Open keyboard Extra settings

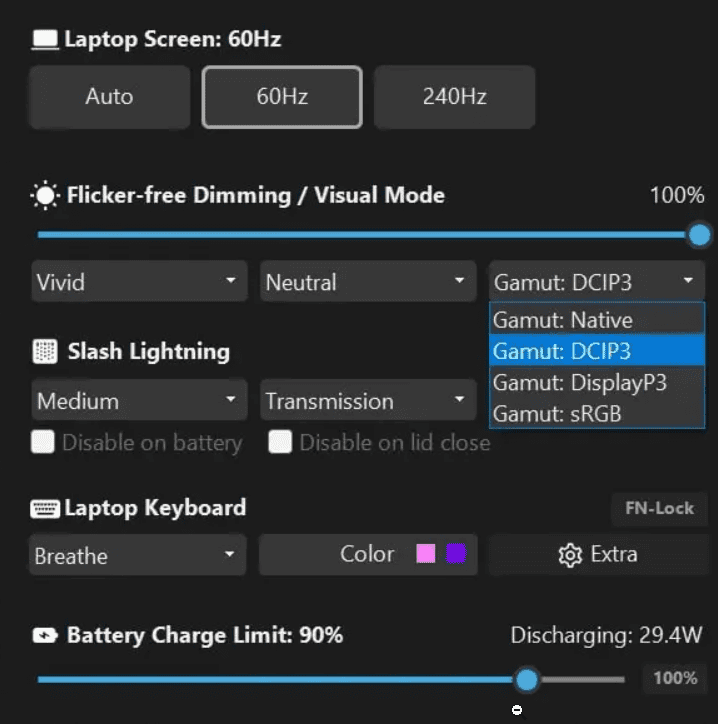(598, 555)
